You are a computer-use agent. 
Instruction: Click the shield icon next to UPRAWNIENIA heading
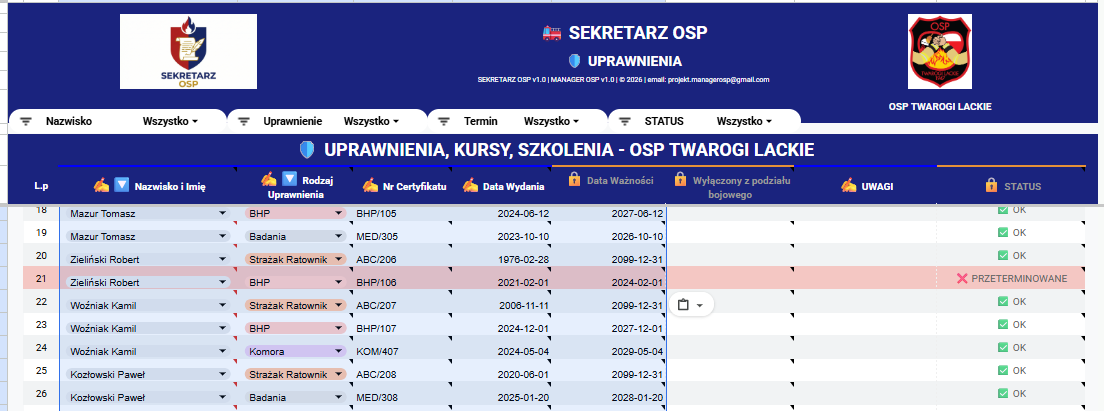tap(575, 61)
